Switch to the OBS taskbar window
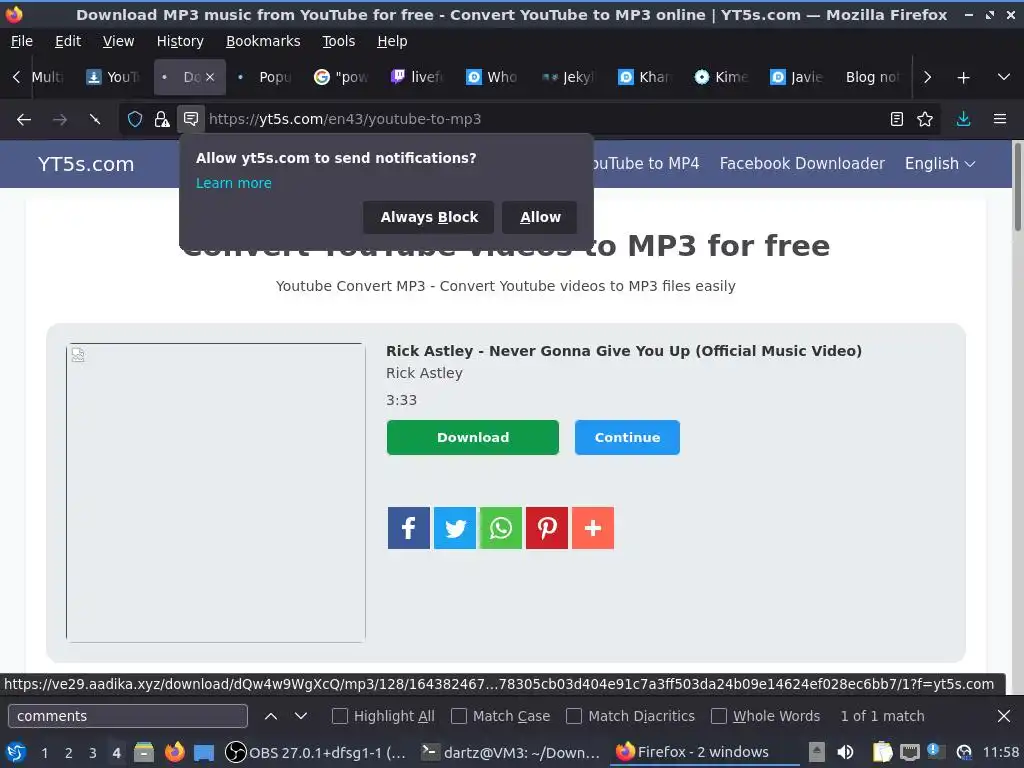This screenshot has height=768, width=1024. [x=316, y=752]
